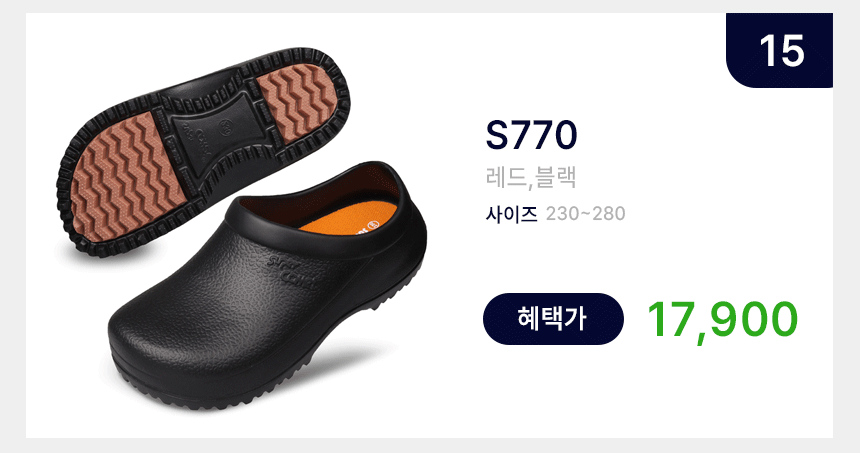Screen dimensions: 860x453
Task: Select the 레드,블랙 color text
Action: (x=531, y=177)
